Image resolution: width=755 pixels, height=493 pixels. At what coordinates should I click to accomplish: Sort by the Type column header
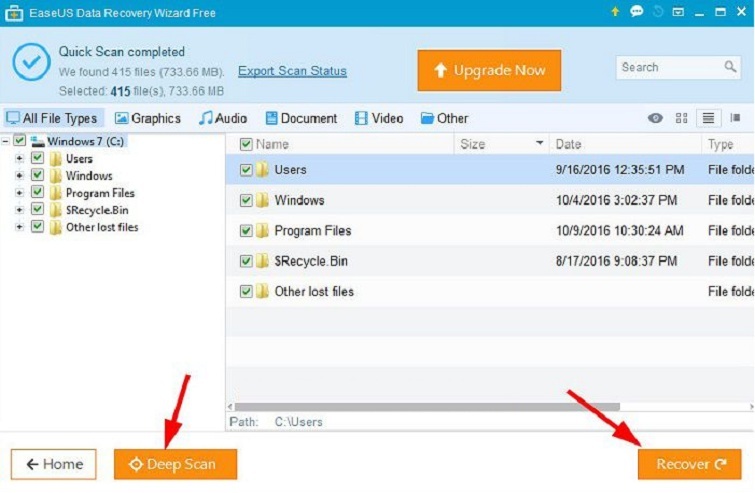tap(720, 144)
